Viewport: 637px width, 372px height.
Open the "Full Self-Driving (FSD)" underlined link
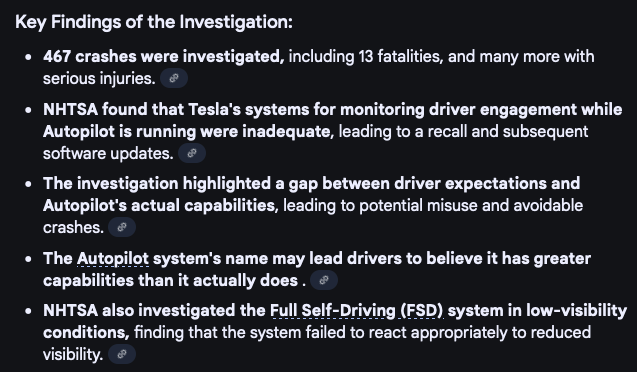[357, 311]
